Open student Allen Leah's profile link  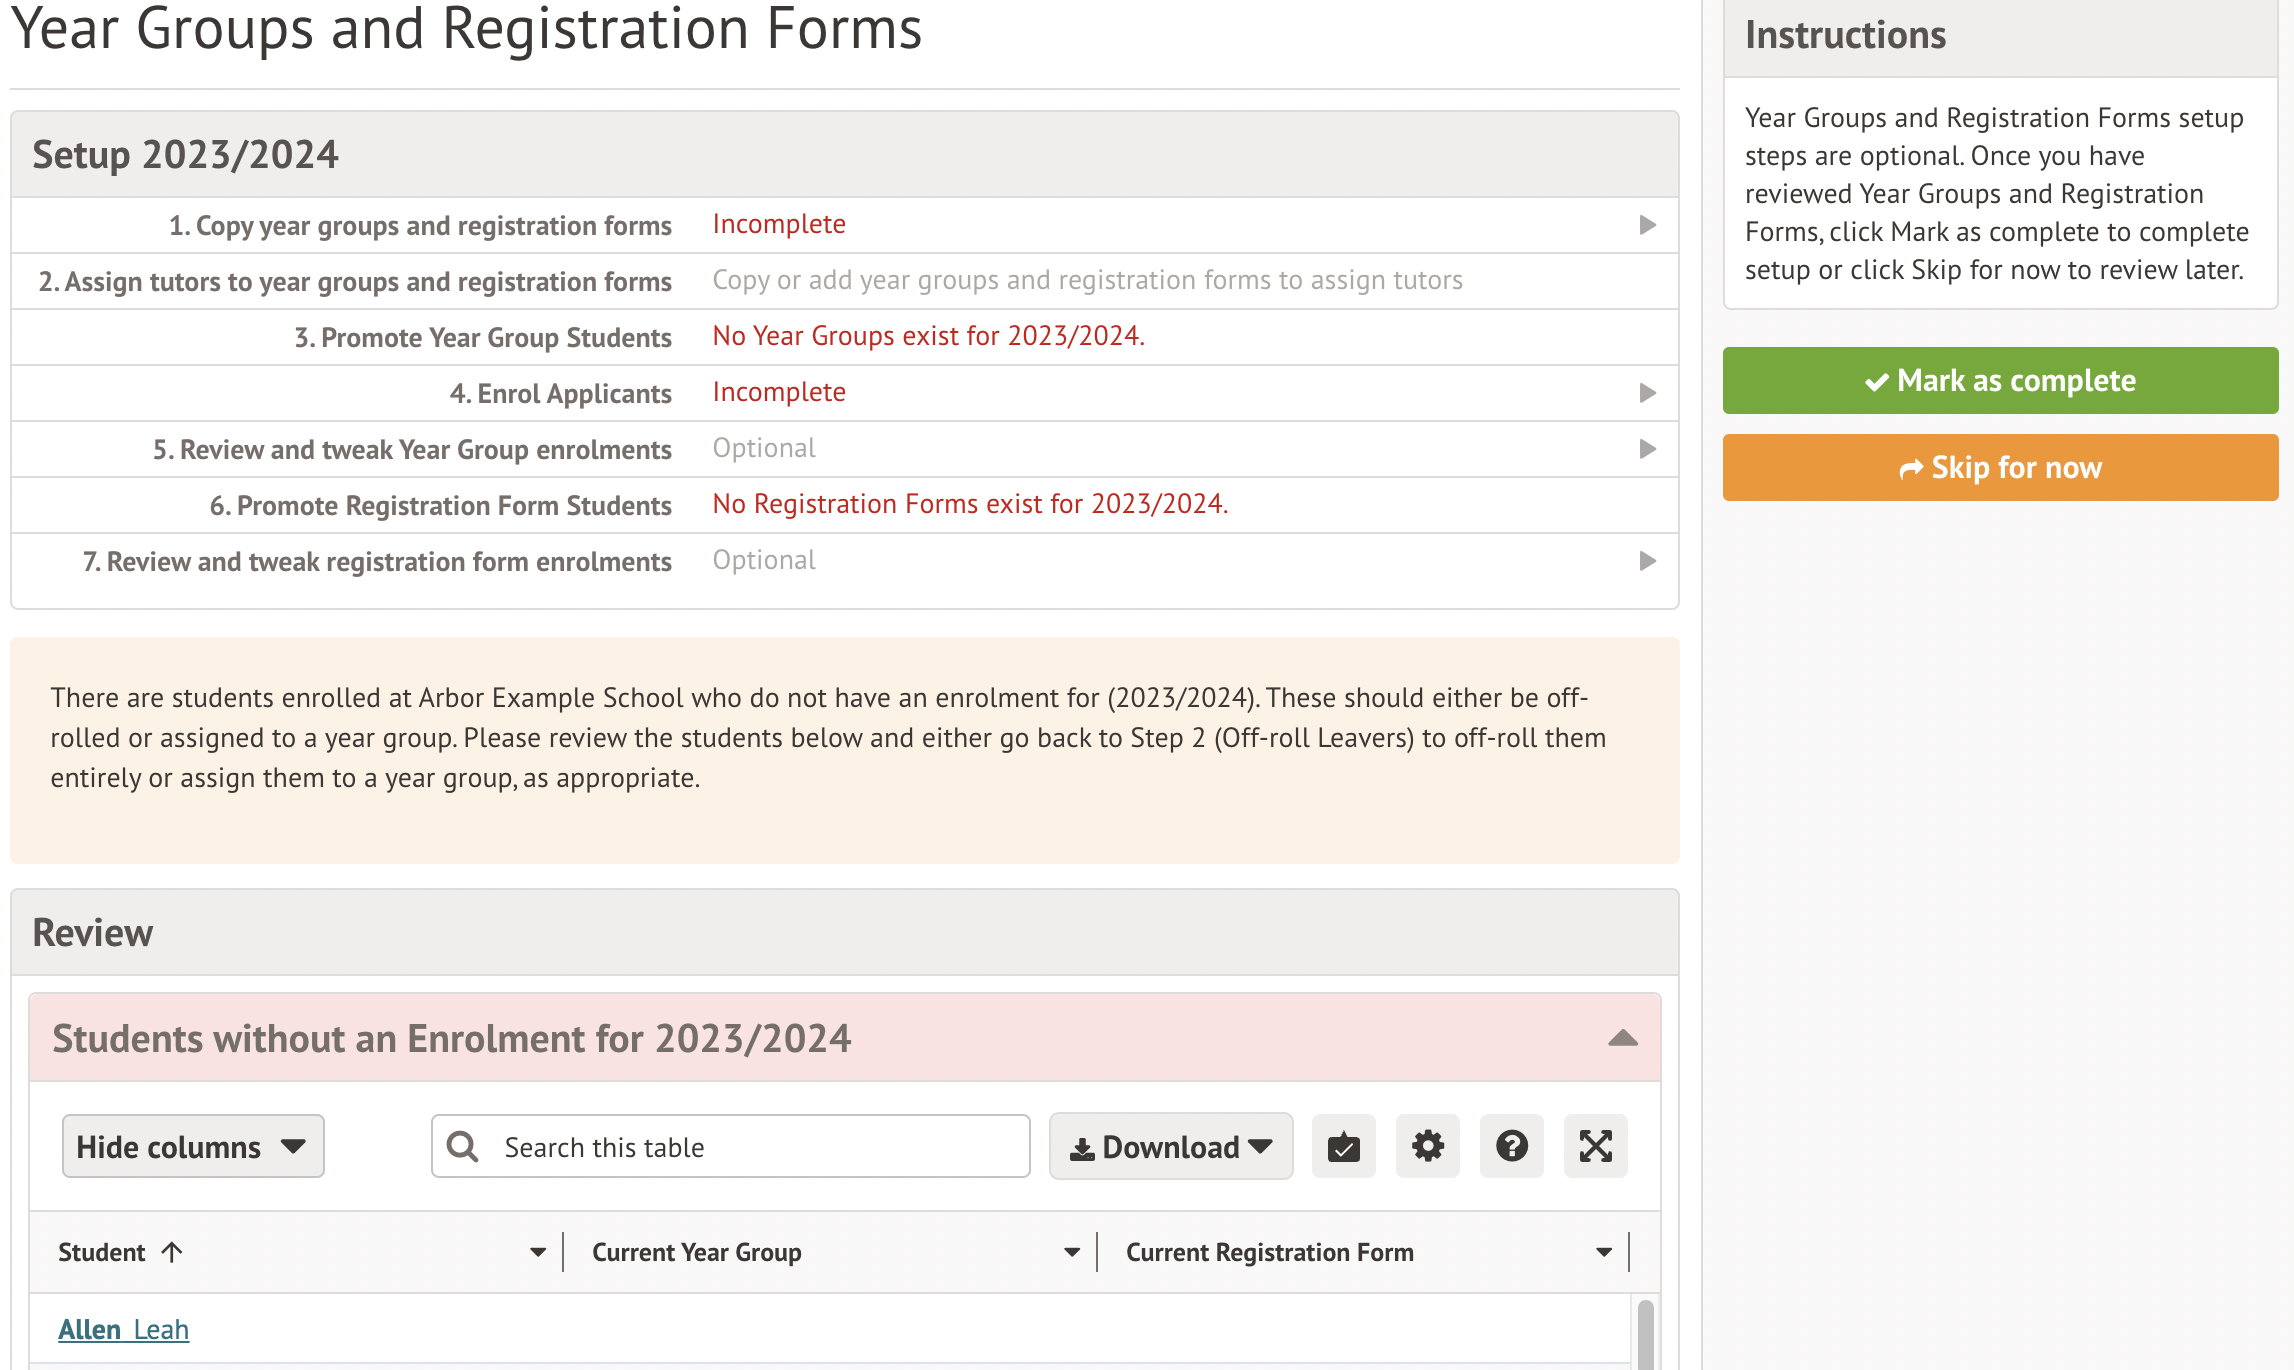[x=124, y=1329]
